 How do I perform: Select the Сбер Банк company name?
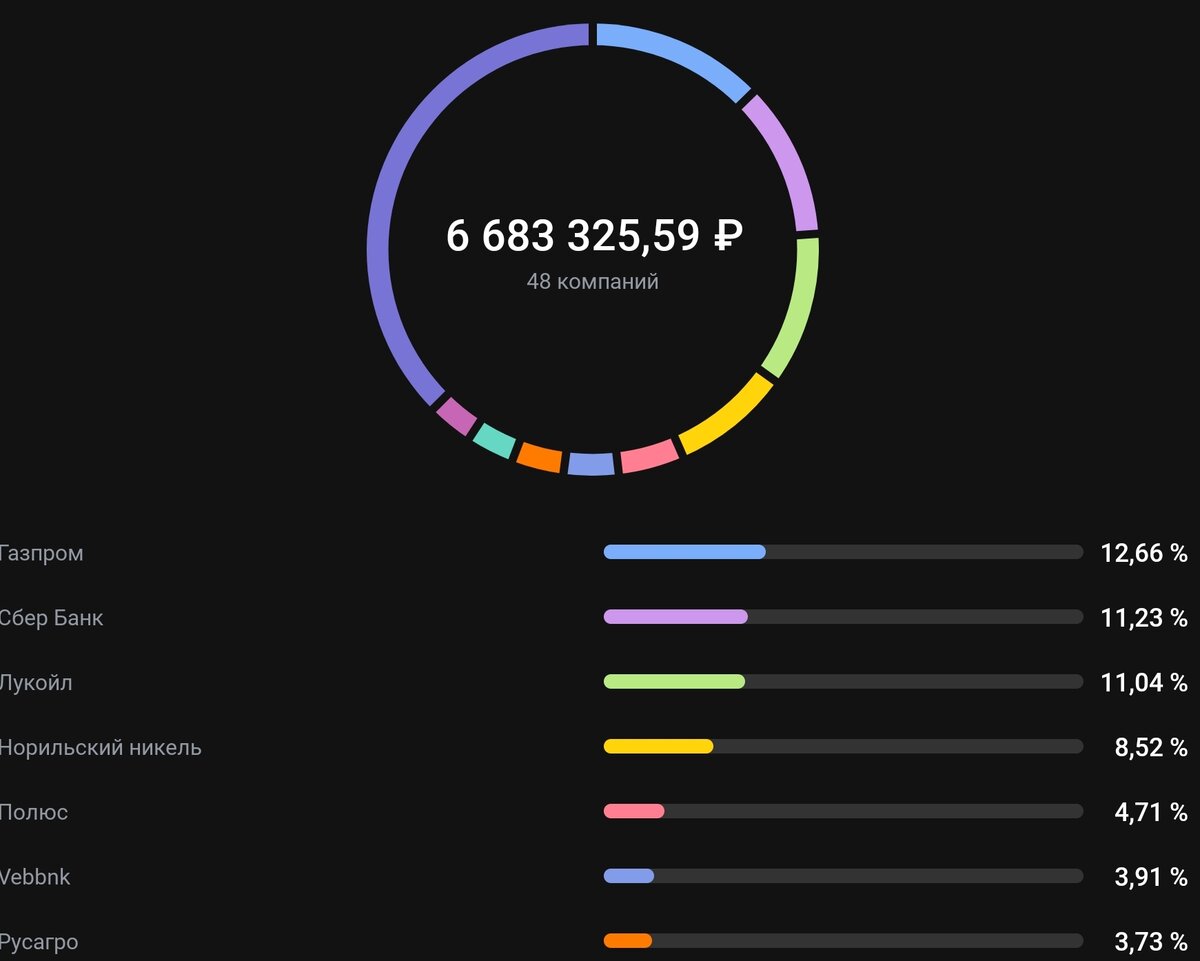coord(51,618)
